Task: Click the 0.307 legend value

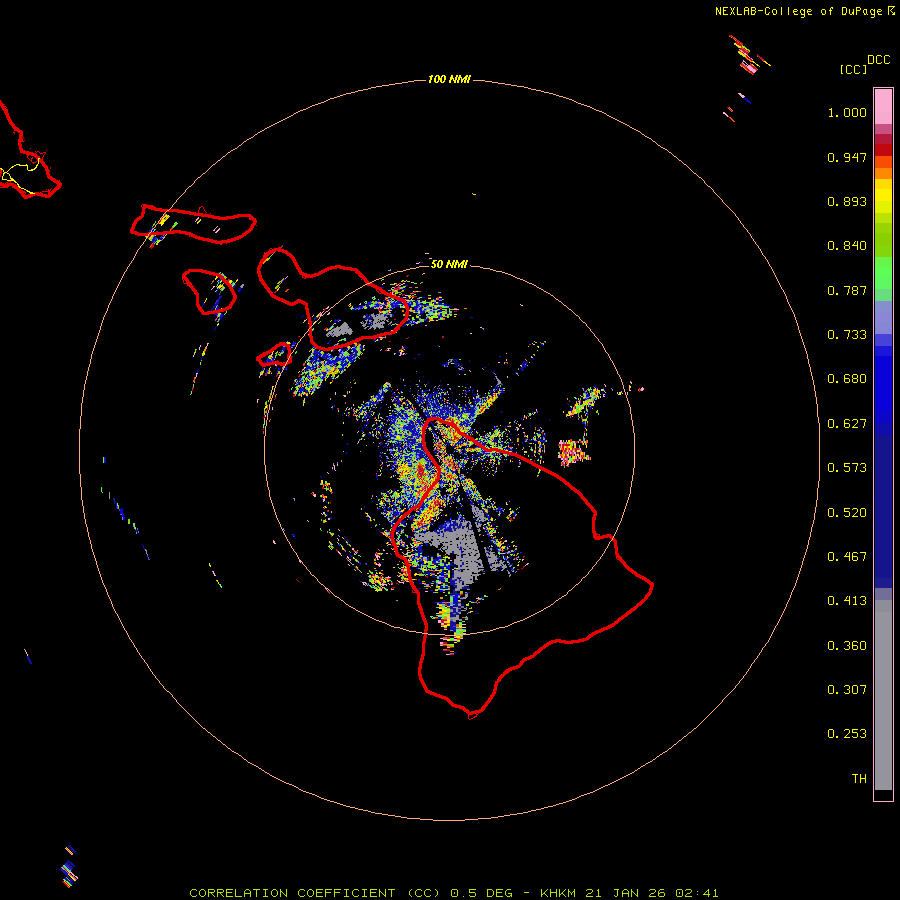Action: click(847, 690)
